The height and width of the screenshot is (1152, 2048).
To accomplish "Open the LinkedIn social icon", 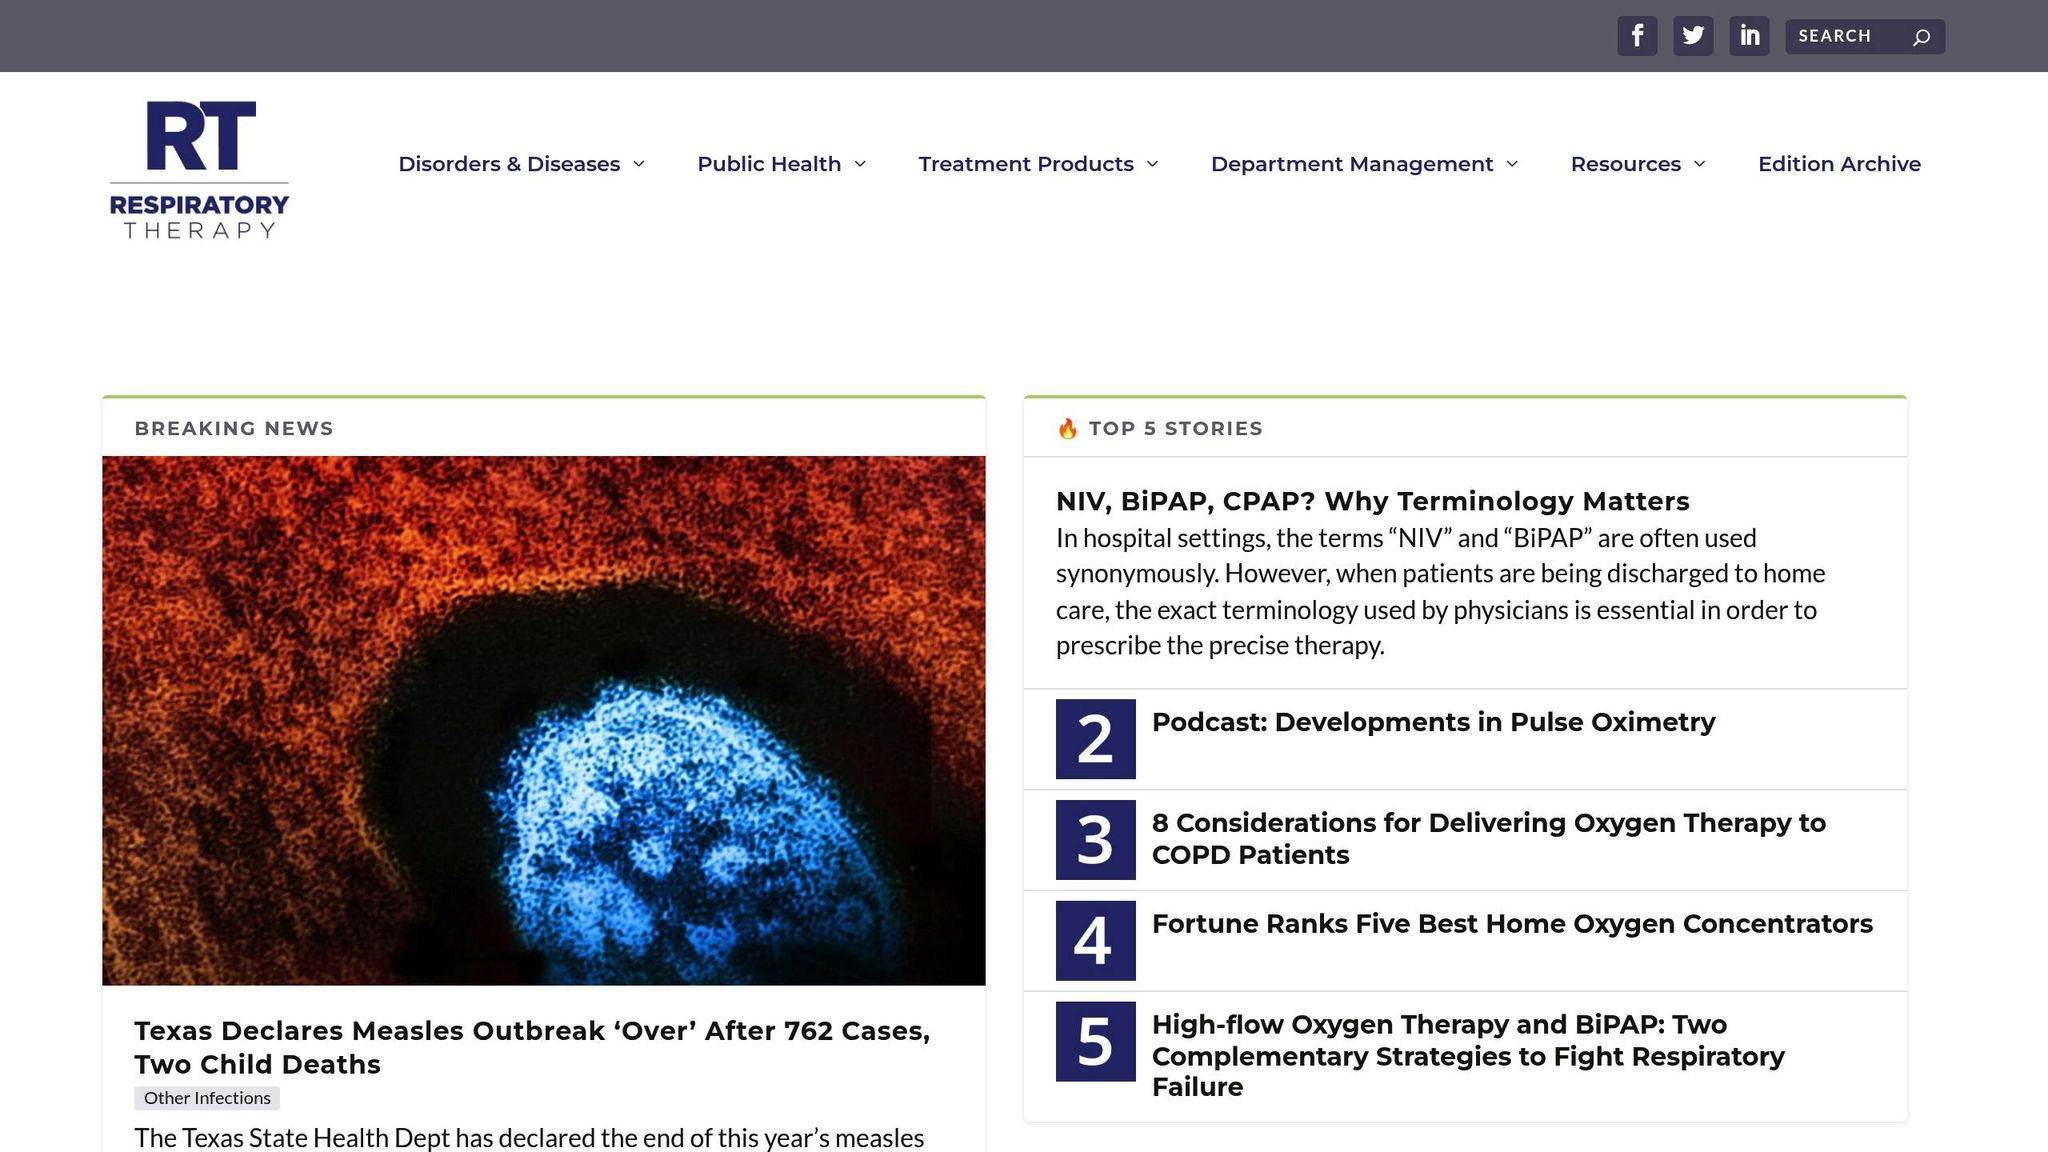I will (1749, 36).
